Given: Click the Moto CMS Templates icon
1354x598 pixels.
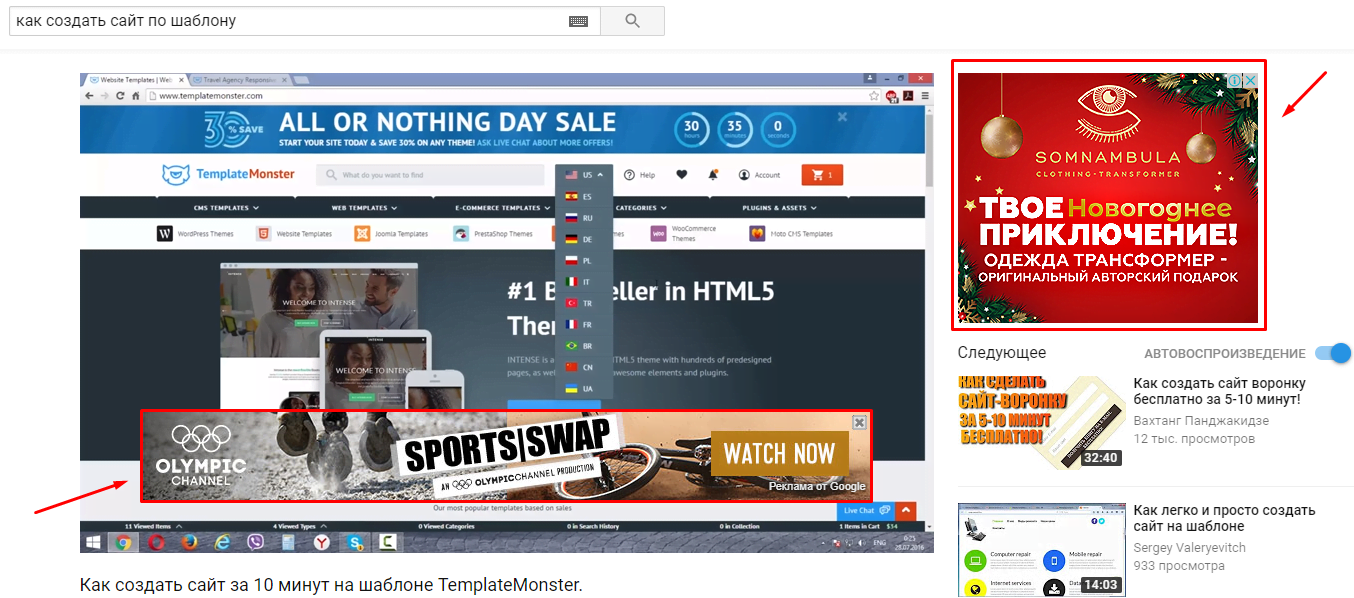Looking at the screenshot, I should 757,234.
